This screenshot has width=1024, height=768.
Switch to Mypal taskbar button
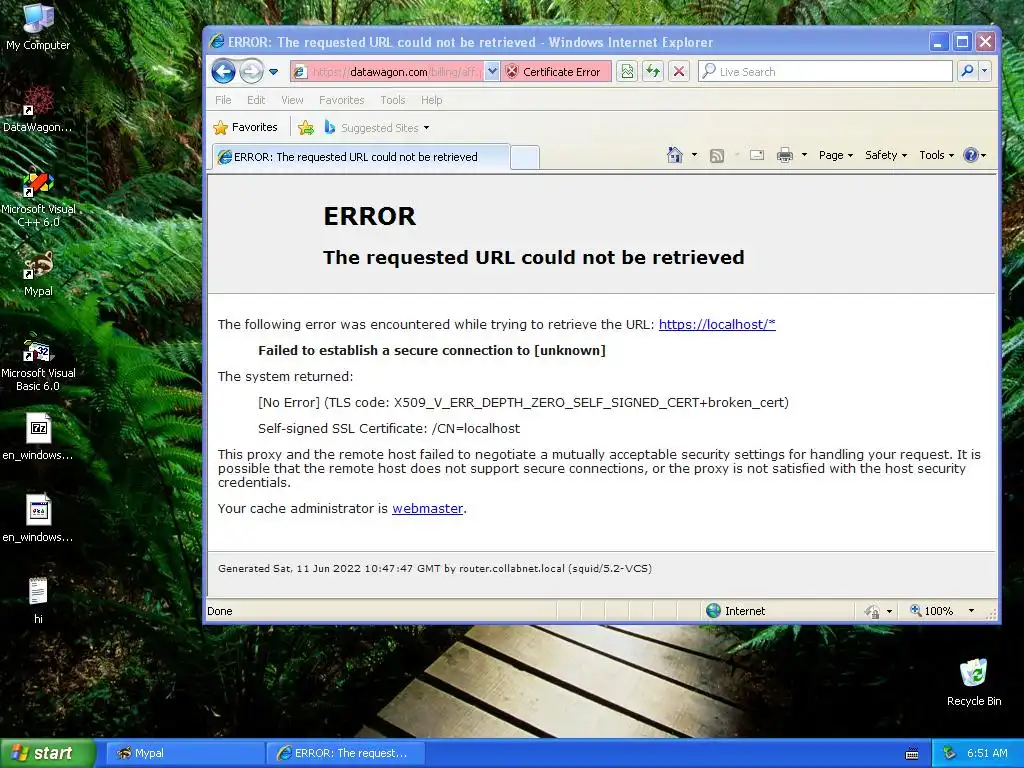point(185,753)
